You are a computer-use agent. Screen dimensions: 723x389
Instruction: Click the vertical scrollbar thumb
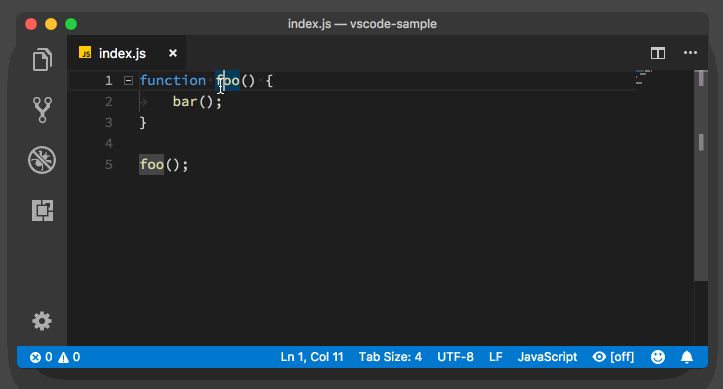click(x=701, y=175)
